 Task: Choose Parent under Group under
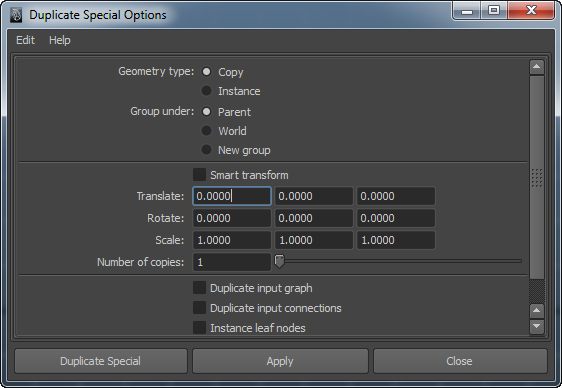click(x=206, y=111)
